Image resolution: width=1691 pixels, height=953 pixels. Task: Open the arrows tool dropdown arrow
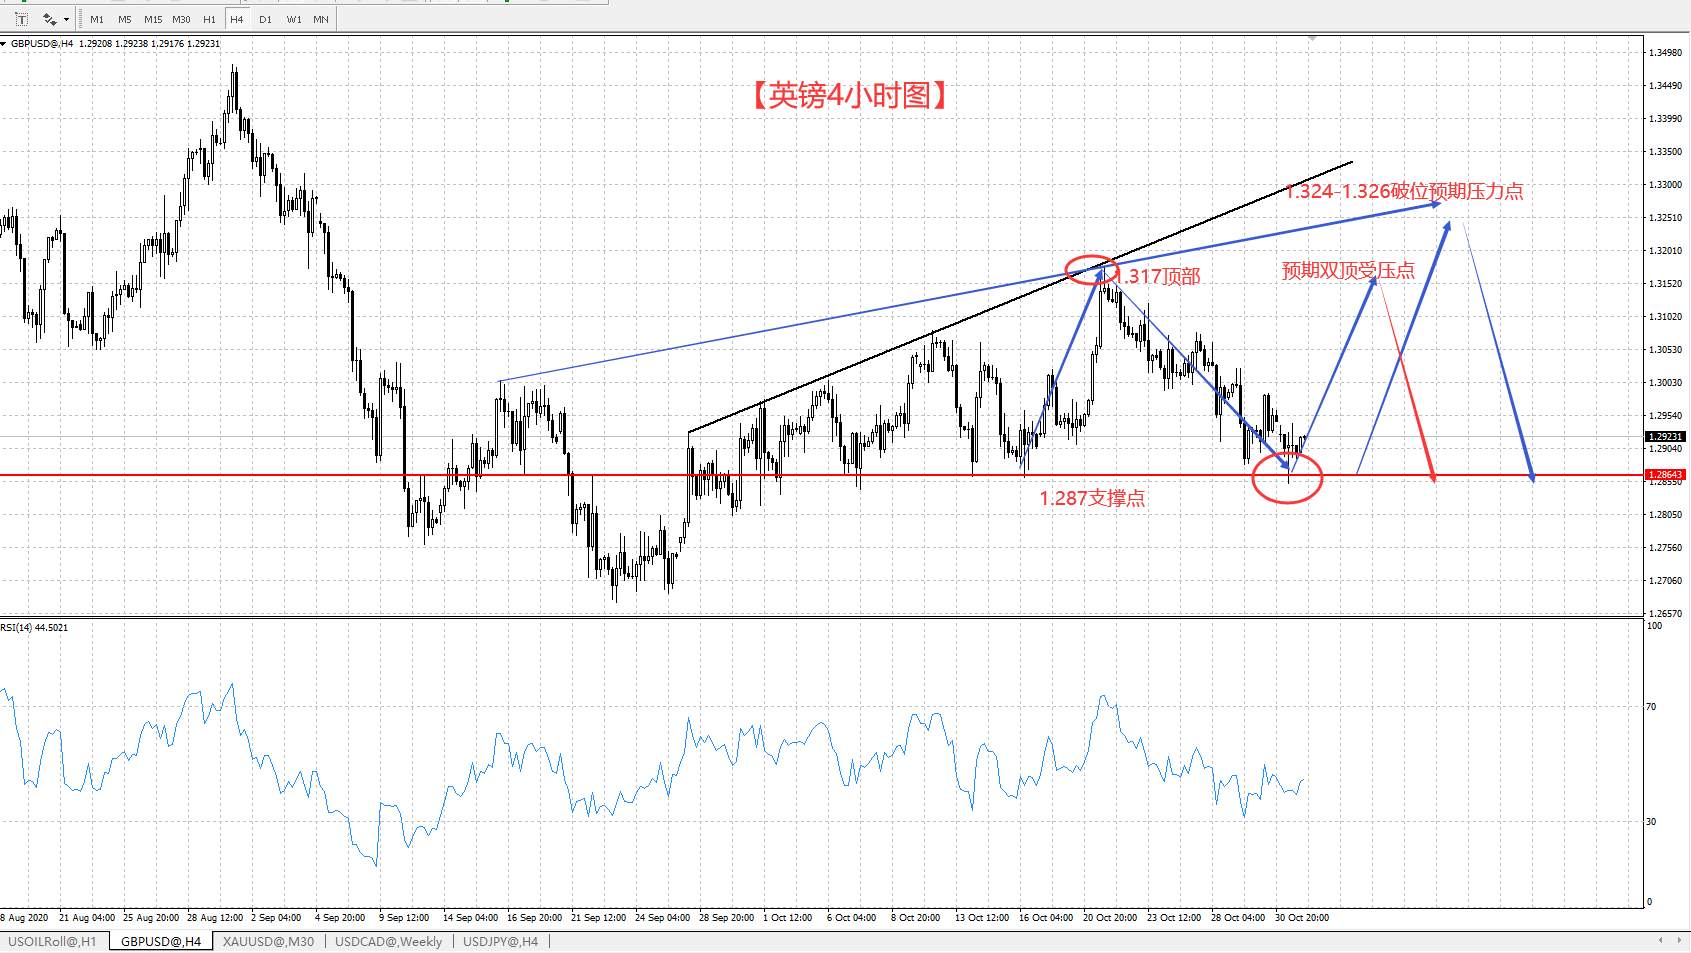67,19
